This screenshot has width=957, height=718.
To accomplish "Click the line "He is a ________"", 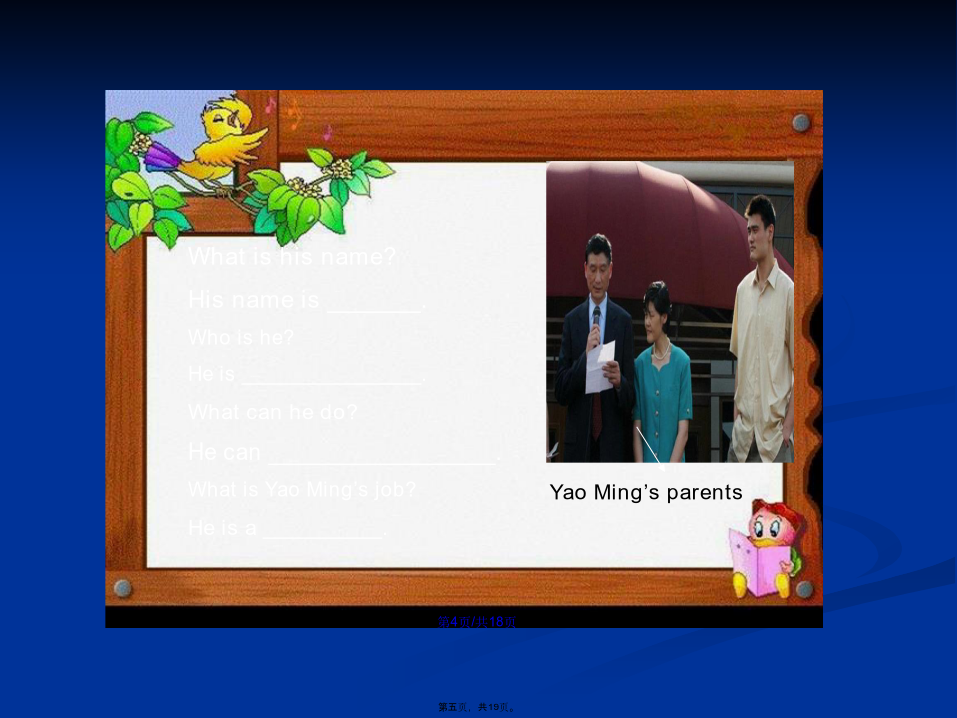I will click(287, 528).
